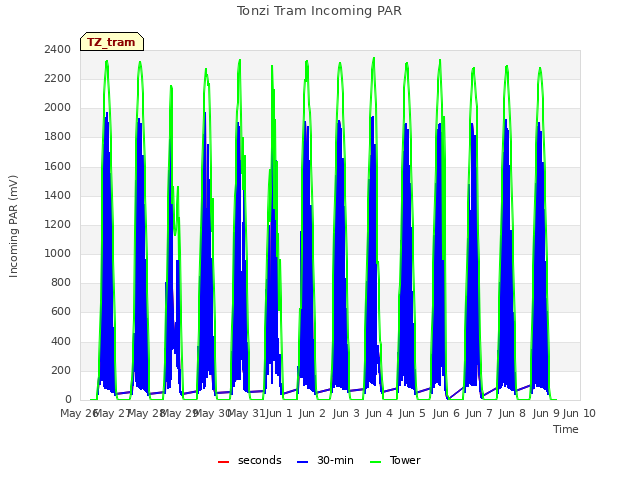Click the Time axis label
This screenshot has width=640, height=480.
(566, 429)
